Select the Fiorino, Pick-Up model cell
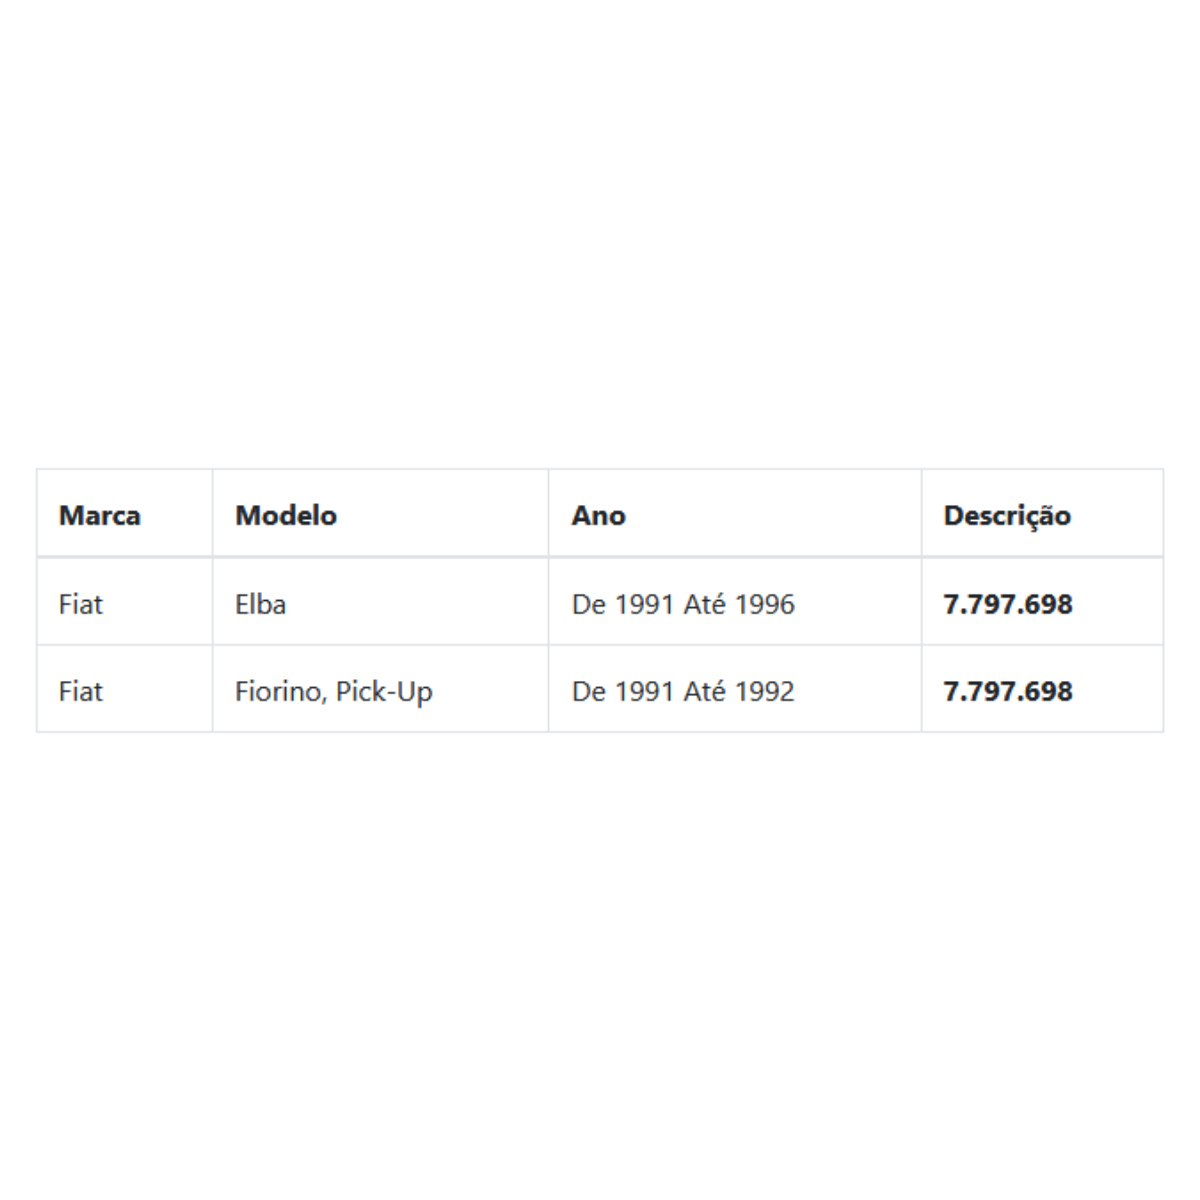1200x1200 pixels. pyautogui.click(x=380, y=689)
